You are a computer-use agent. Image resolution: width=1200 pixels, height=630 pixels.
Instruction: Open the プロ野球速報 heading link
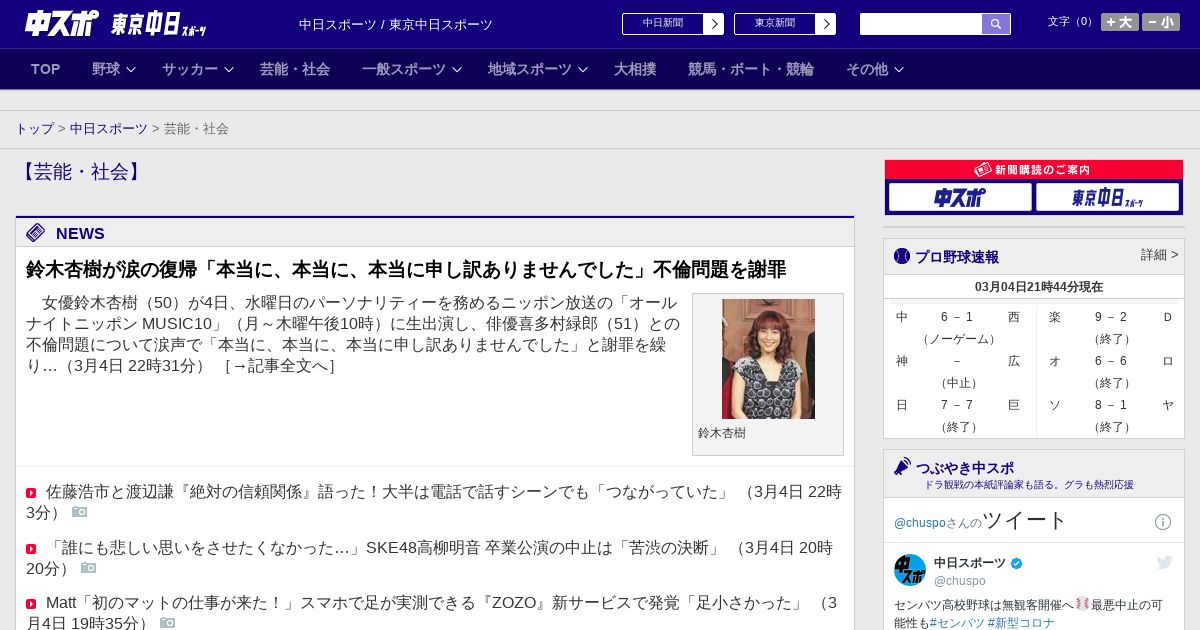pyautogui.click(x=957, y=257)
